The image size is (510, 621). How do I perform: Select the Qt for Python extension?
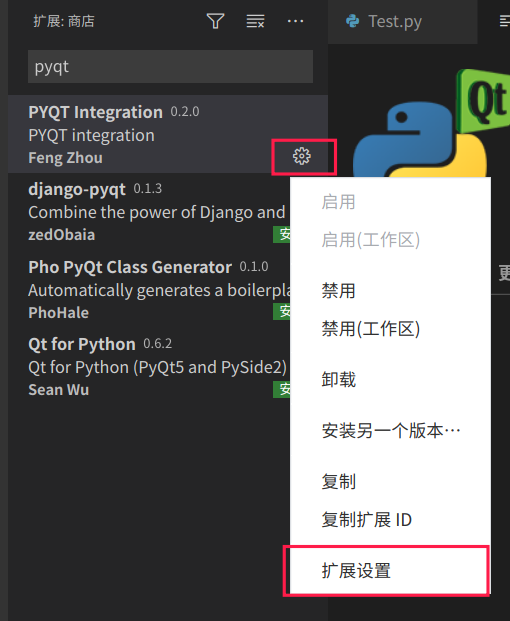tap(149, 366)
